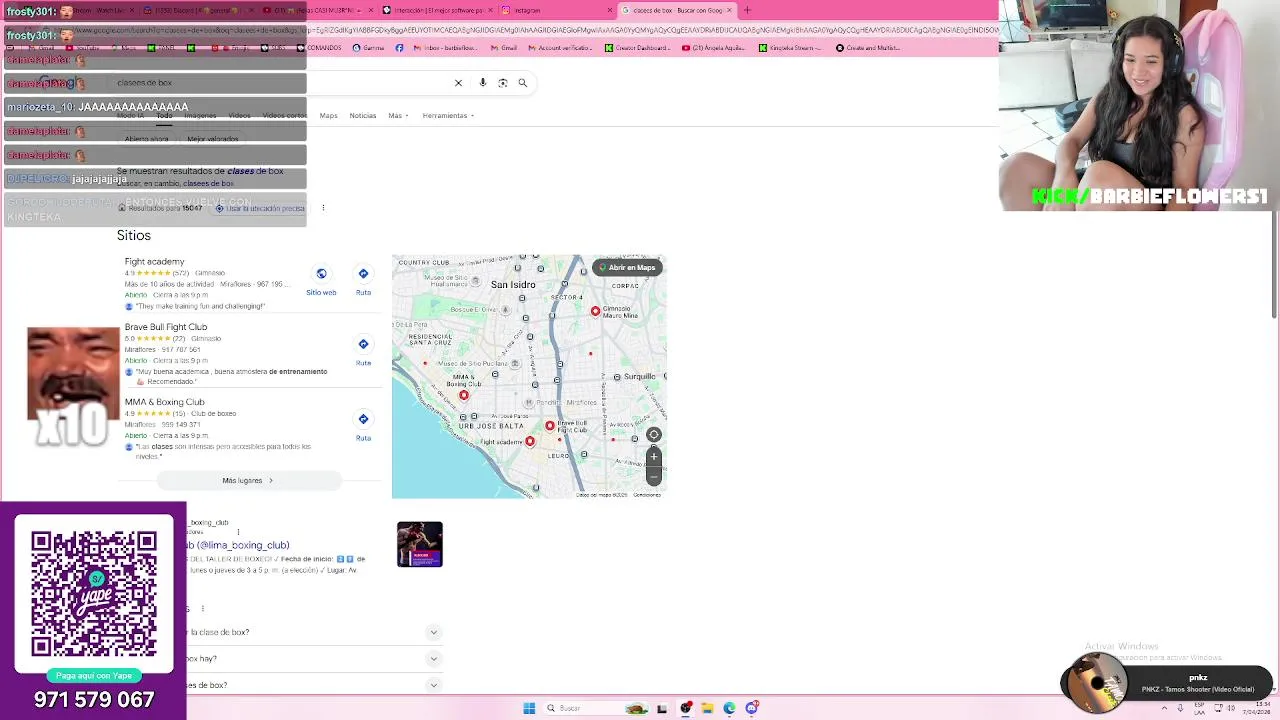Open the Fight Academy listing
Viewport: 1280px width, 720px height.
(x=155, y=262)
